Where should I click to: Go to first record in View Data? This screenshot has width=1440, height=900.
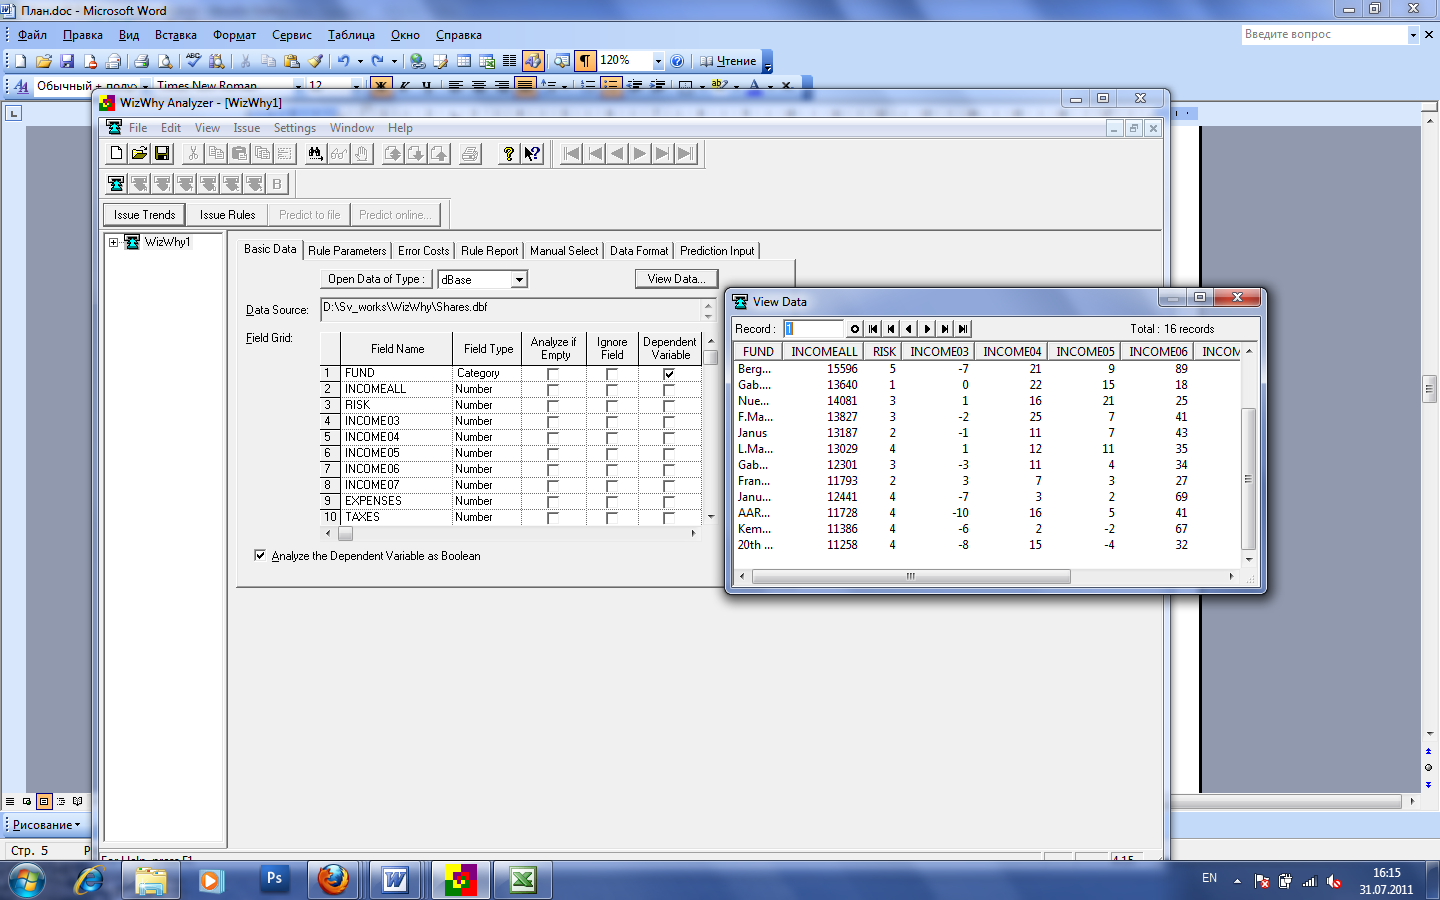click(x=873, y=329)
